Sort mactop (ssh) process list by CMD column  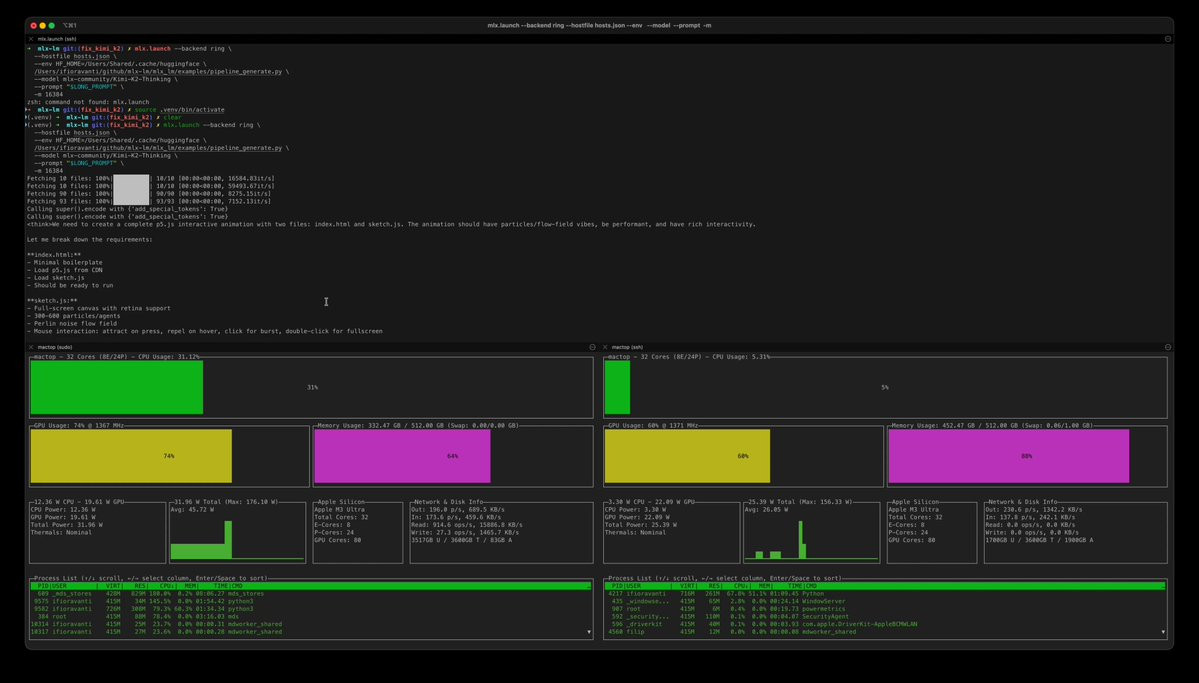pos(811,586)
